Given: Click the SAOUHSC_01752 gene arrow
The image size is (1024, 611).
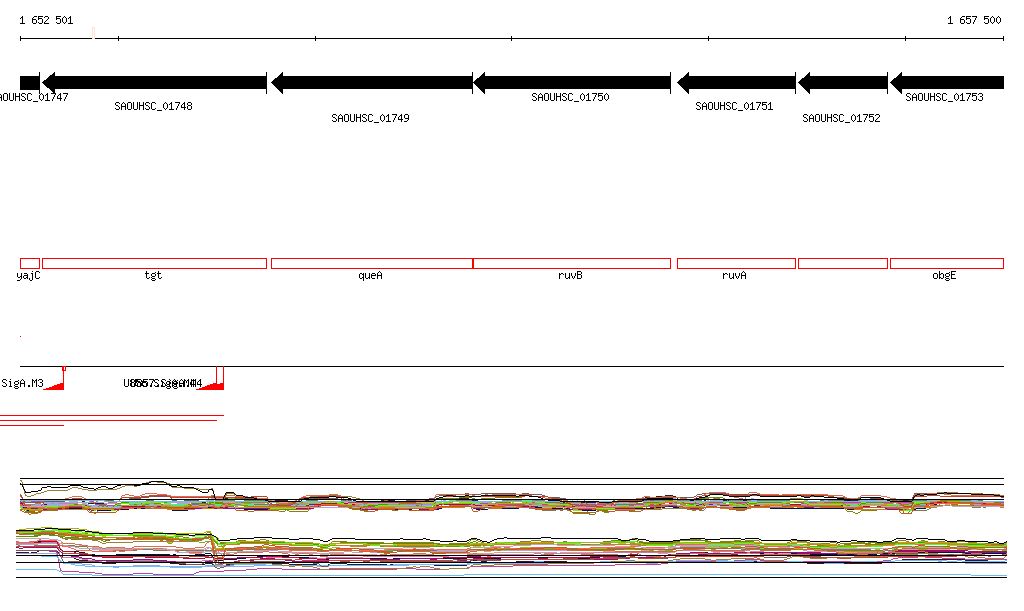Looking at the screenshot, I should (x=843, y=83).
